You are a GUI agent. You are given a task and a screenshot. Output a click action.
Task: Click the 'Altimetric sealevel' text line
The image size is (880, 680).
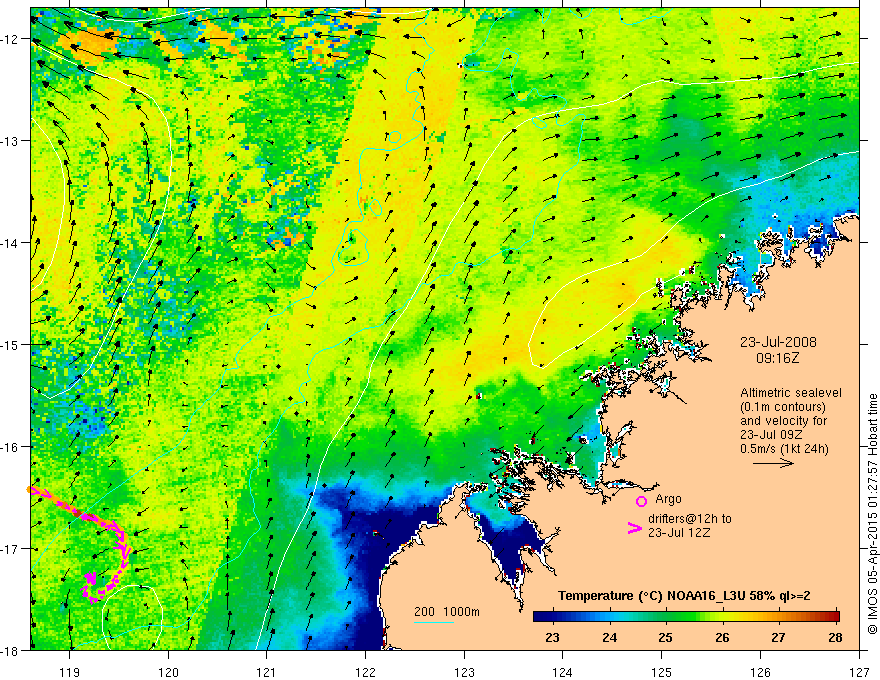click(791, 393)
